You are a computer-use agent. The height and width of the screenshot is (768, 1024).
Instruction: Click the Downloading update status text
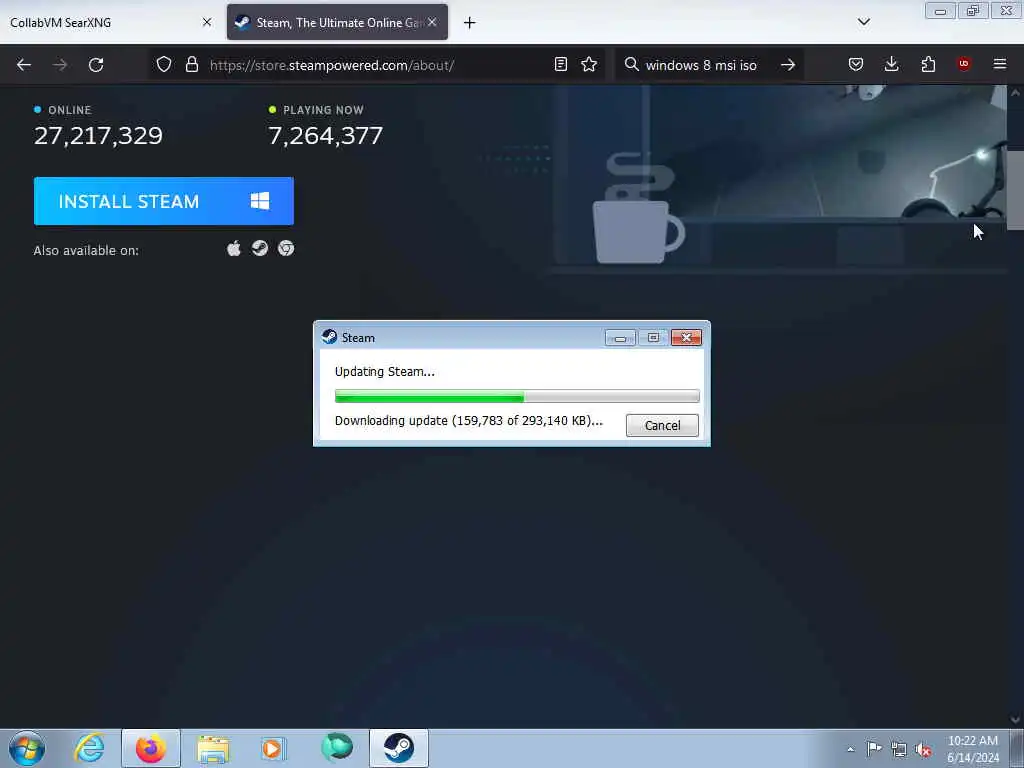[x=468, y=421]
